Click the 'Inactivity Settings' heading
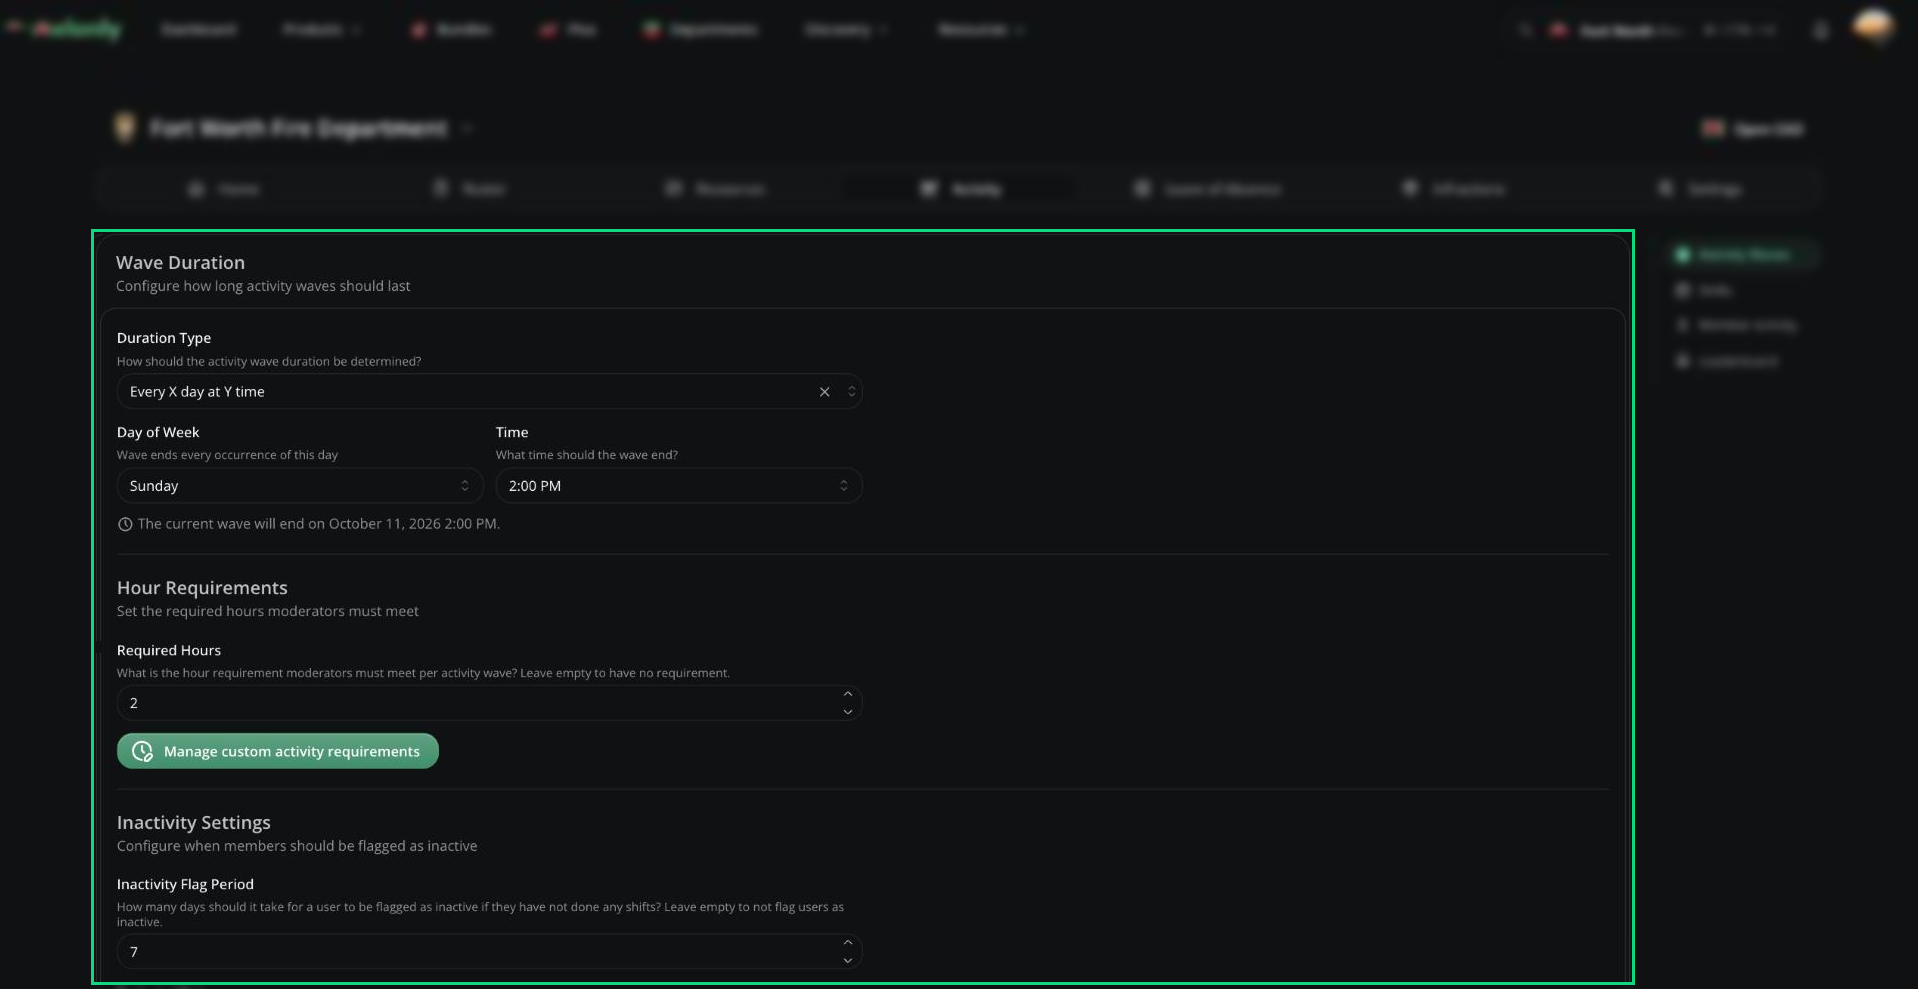1918x989 pixels. click(194, 823)
